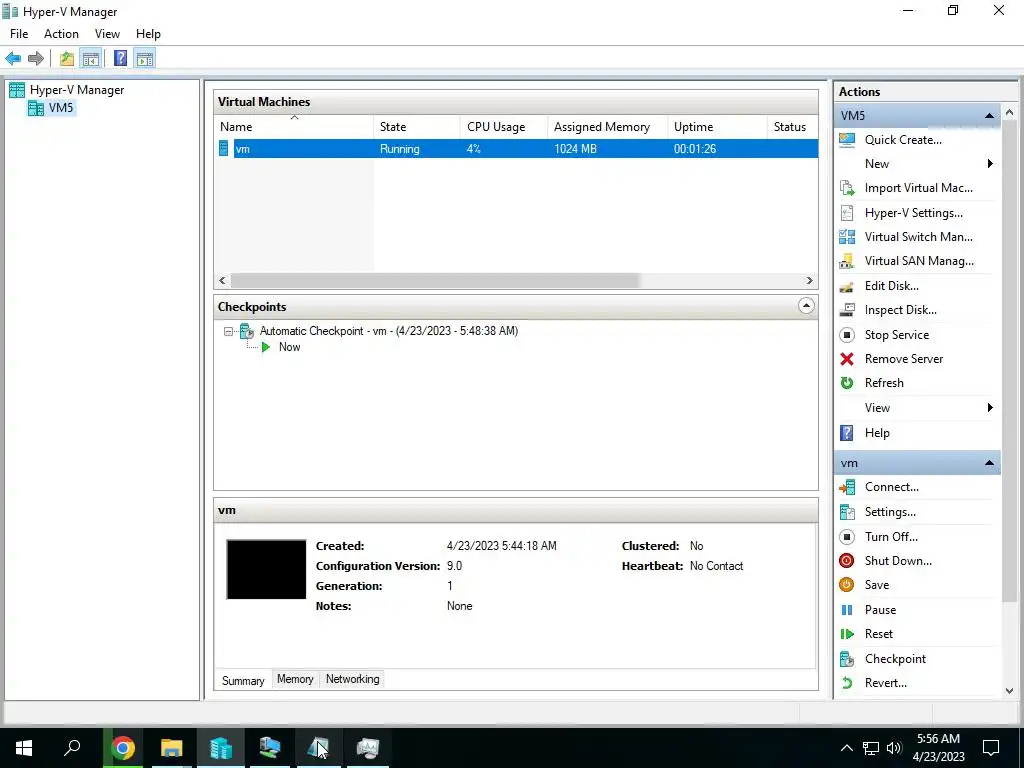Viewport: 1024px width, 768px height.
Task: Open Virtual SAN Manager
Action: point(919,261)
